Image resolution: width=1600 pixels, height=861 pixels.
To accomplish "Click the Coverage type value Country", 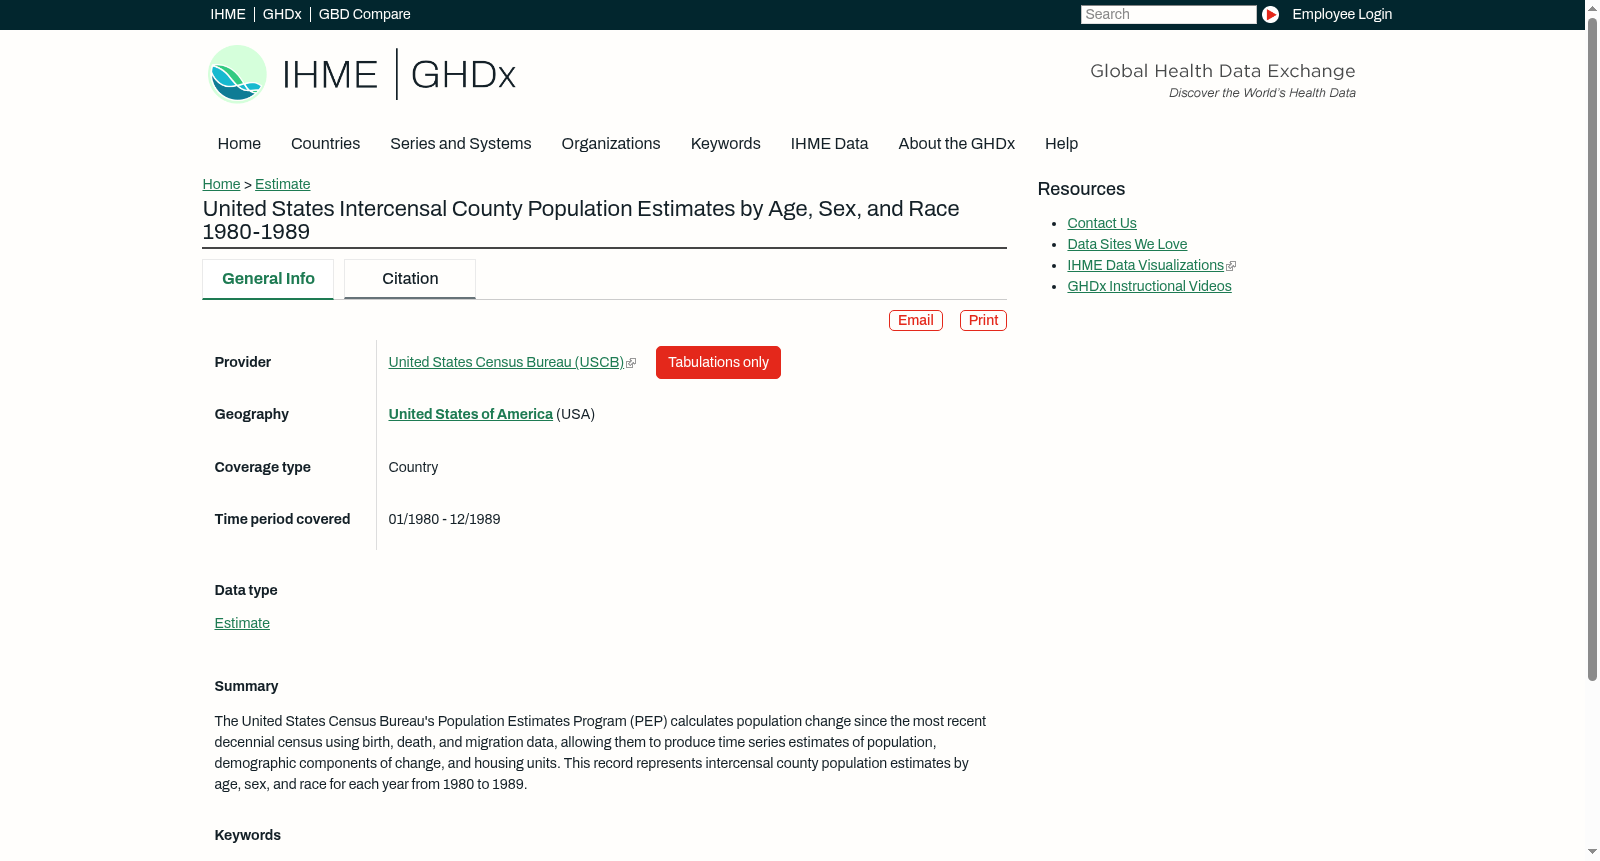I will pos(413,467).
